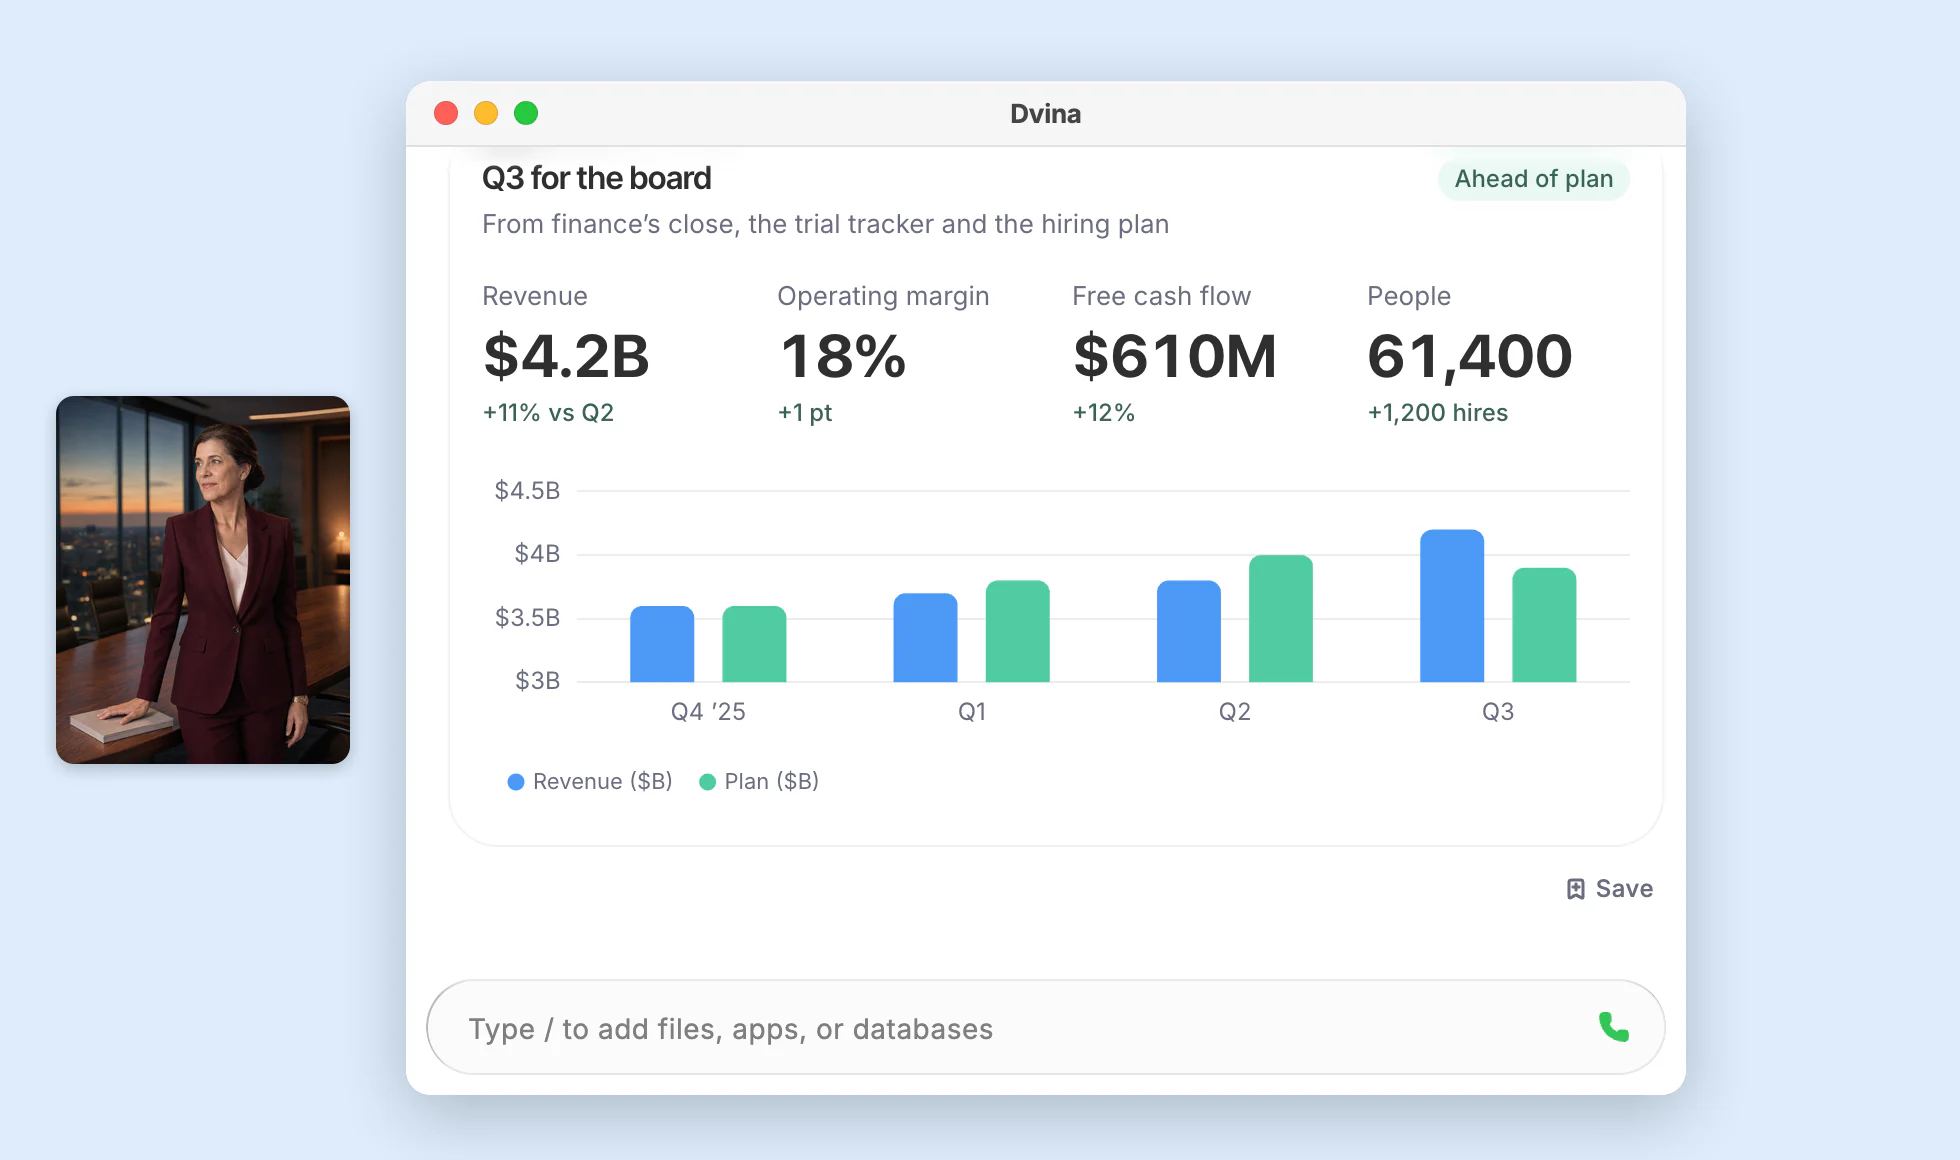The width and height of the screenshot is (1960, 1160).
Task: Click the 18% operating margin value
Action: pos(843,356)
